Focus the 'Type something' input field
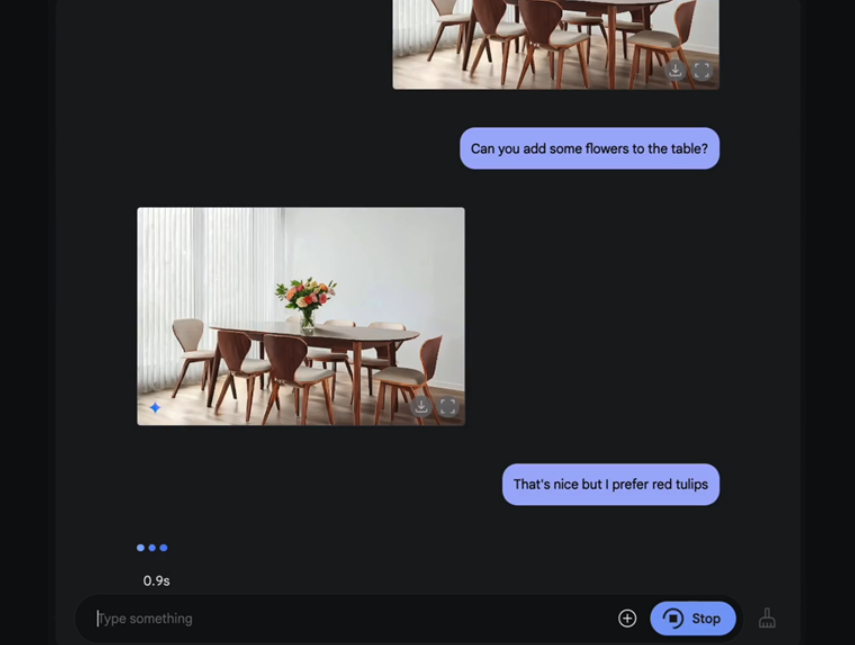855x645 pixels. pyautogui.click(x=349, y=618)
